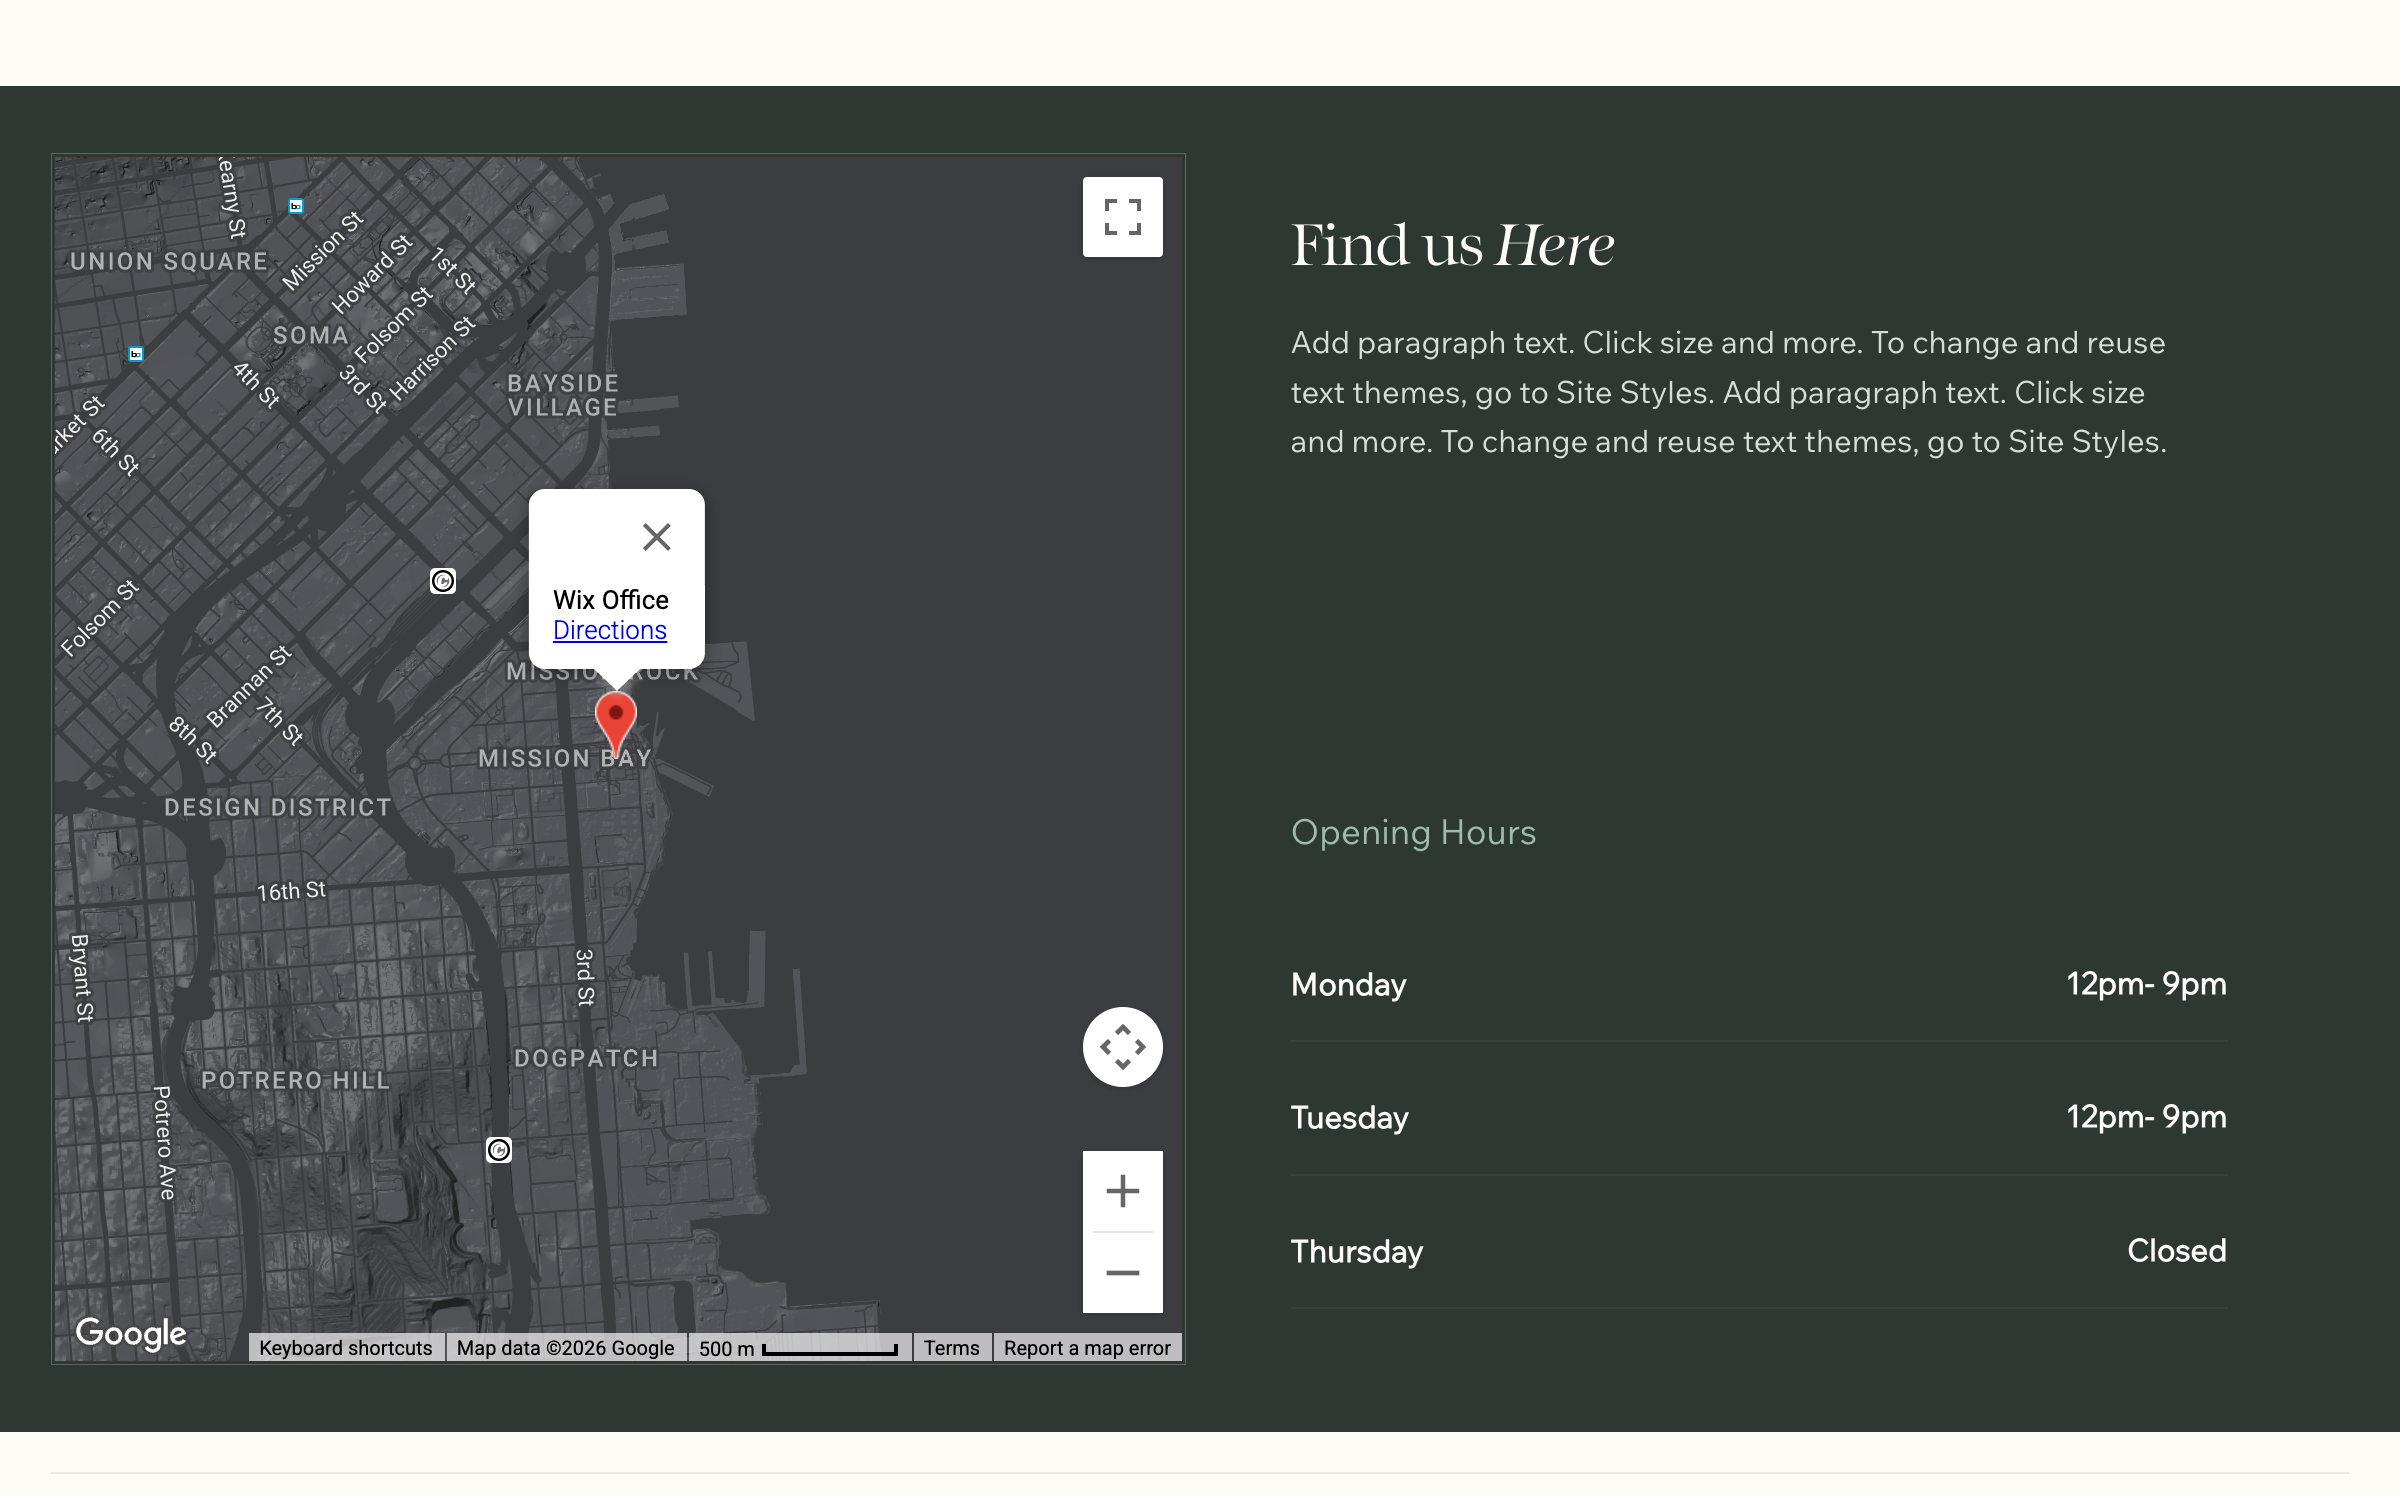Click the BAYSIDE VILLAGE map label
The width and height of the screenshot is (2400, 1496).
click(x=563, y=396)
